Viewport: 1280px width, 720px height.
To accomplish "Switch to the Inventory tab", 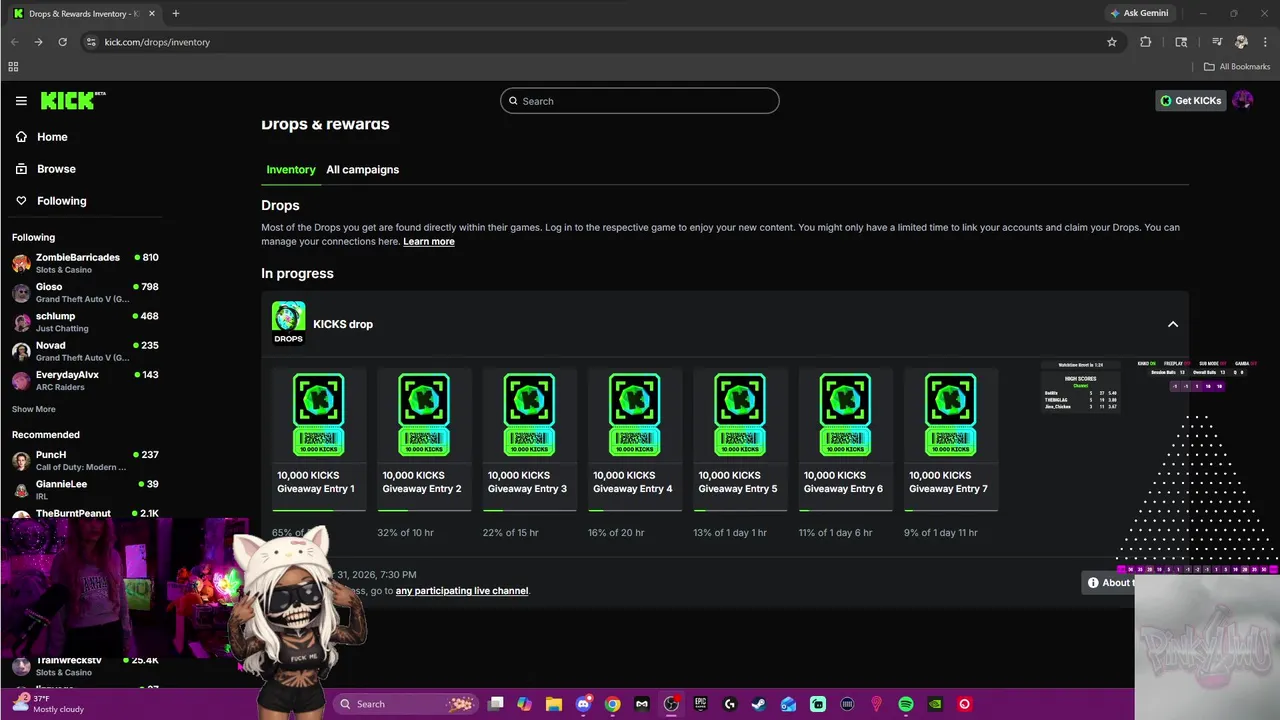I will tap(291, 169).
